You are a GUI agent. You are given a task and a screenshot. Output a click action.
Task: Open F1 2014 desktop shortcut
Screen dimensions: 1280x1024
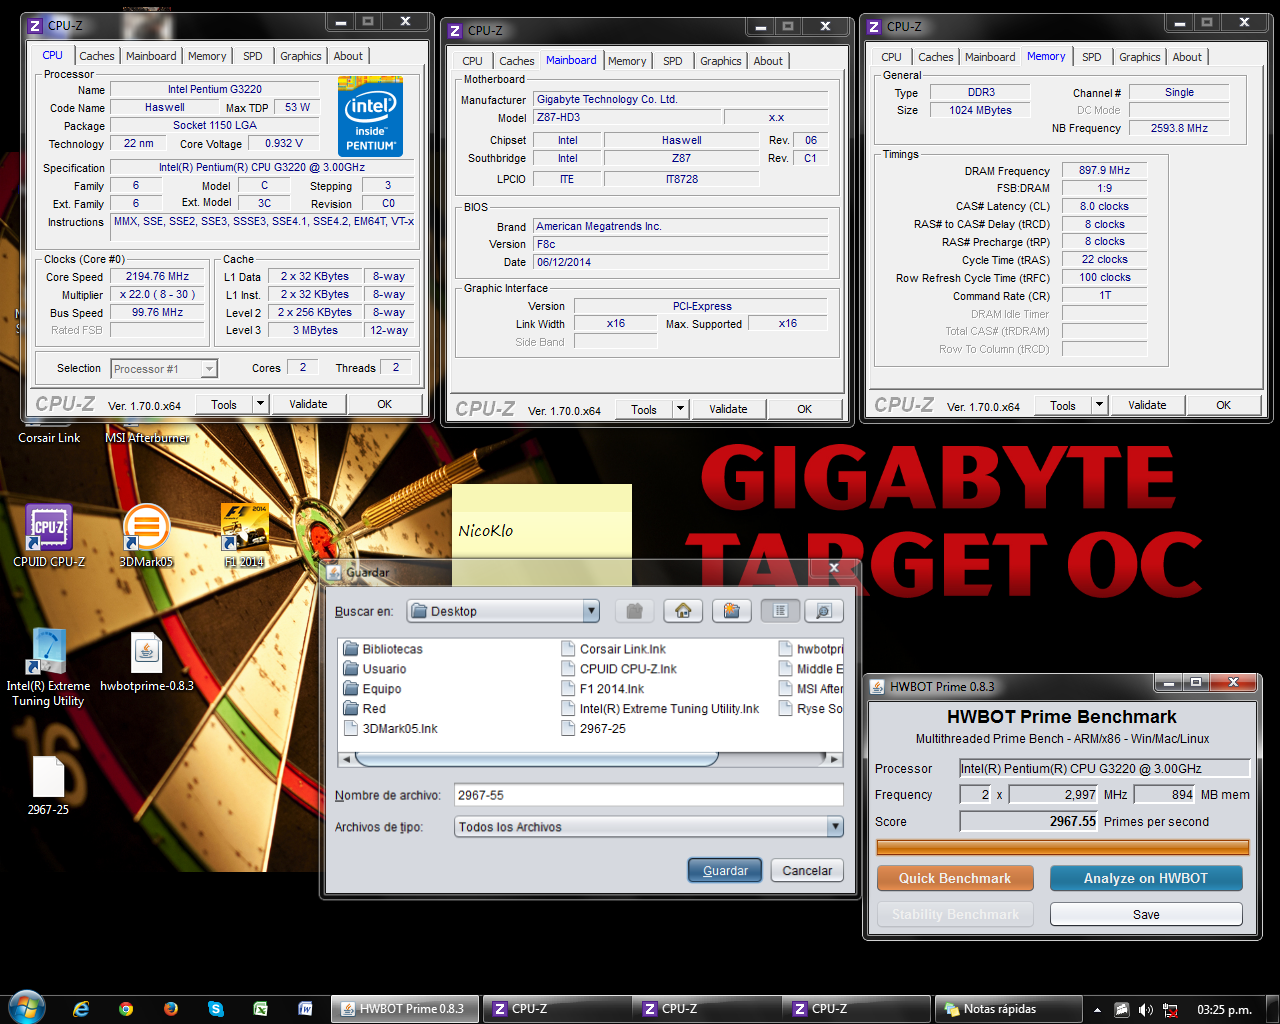[244, 536]
